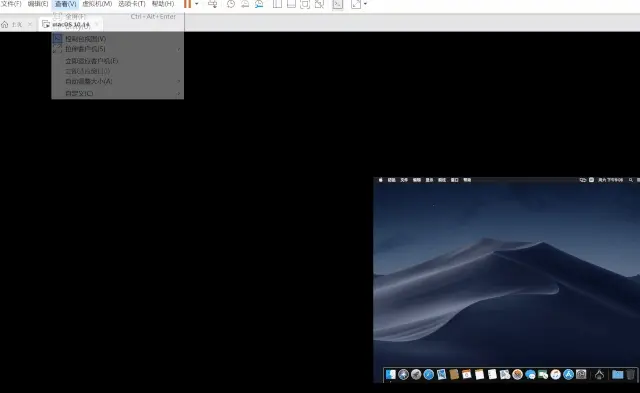Take a snapshot with the clock toolbar icon

click(231, 4)
